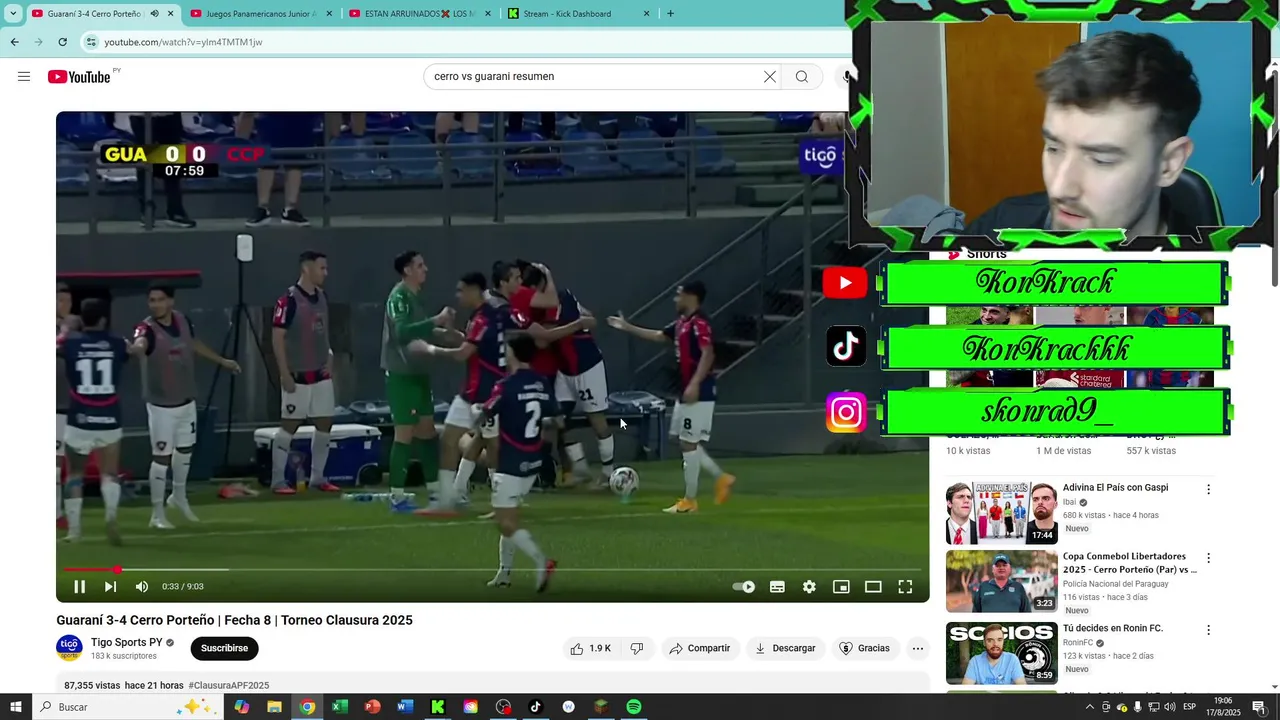Open the PowerPoint taskbar icon

point(372,707)
